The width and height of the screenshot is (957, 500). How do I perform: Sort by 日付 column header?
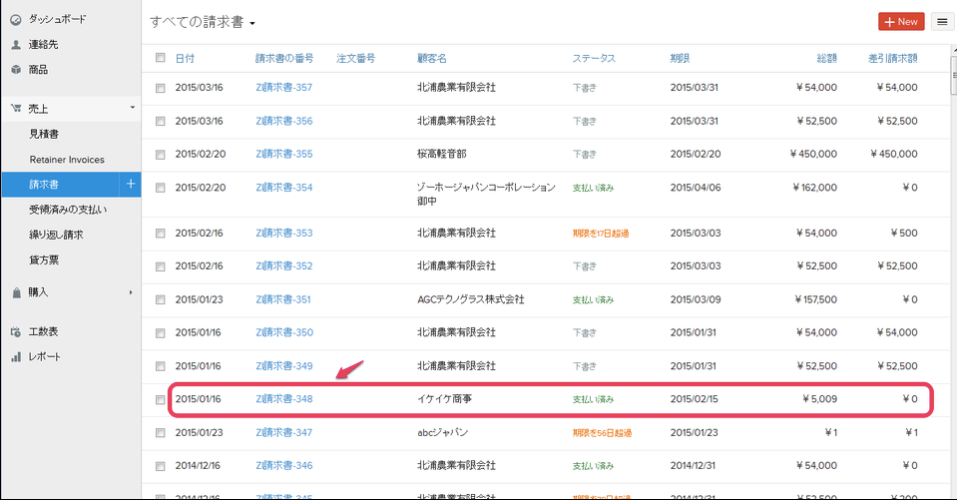pyautogui.click(x=185, y=59)
